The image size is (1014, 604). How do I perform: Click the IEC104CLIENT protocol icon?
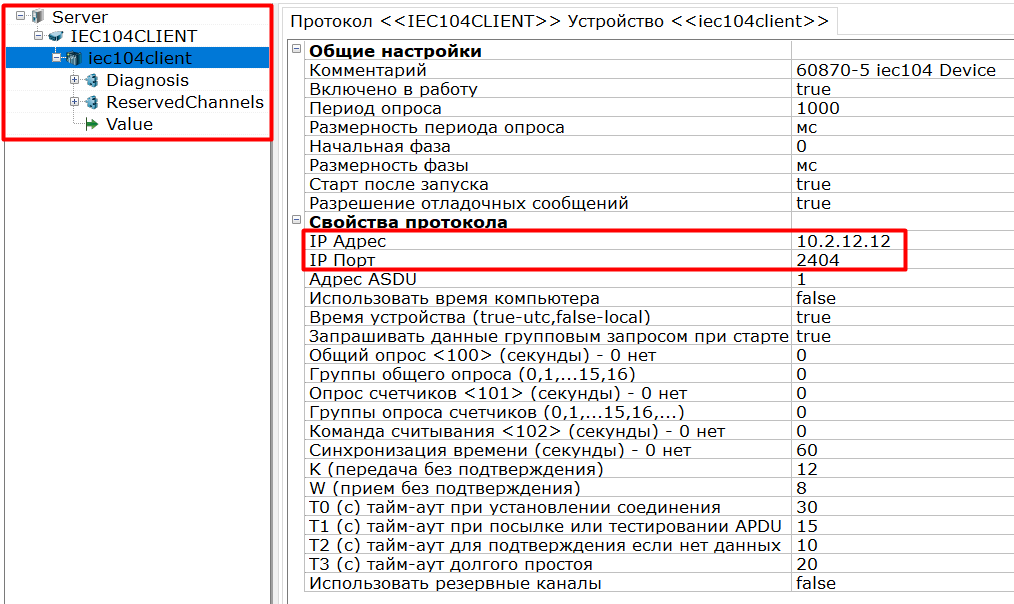coord(56,37)
